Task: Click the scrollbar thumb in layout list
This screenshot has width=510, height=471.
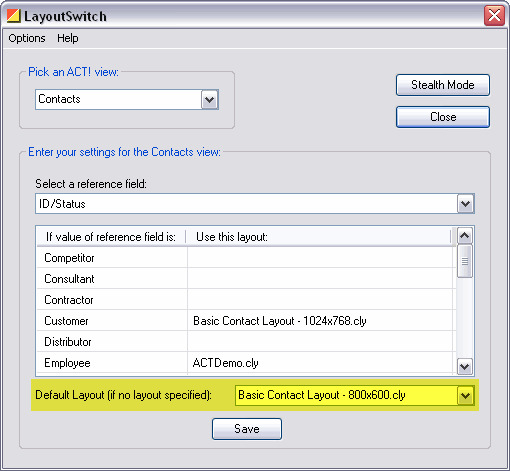Action: [x=465, y=261]
